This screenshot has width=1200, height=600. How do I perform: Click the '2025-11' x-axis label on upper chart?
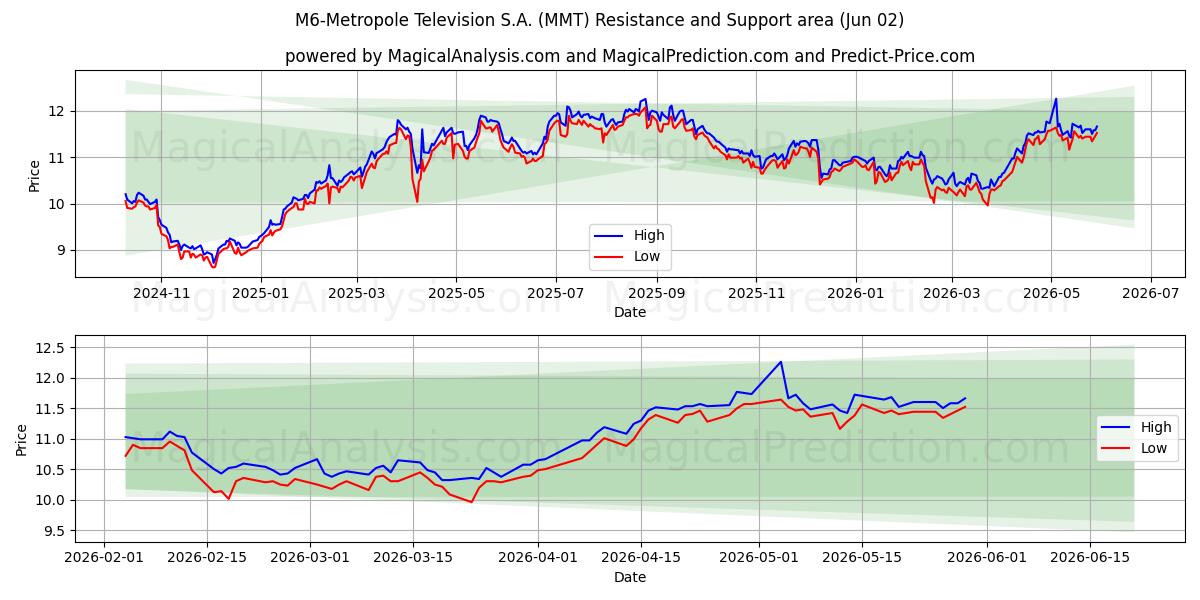(x=755, y=293)
